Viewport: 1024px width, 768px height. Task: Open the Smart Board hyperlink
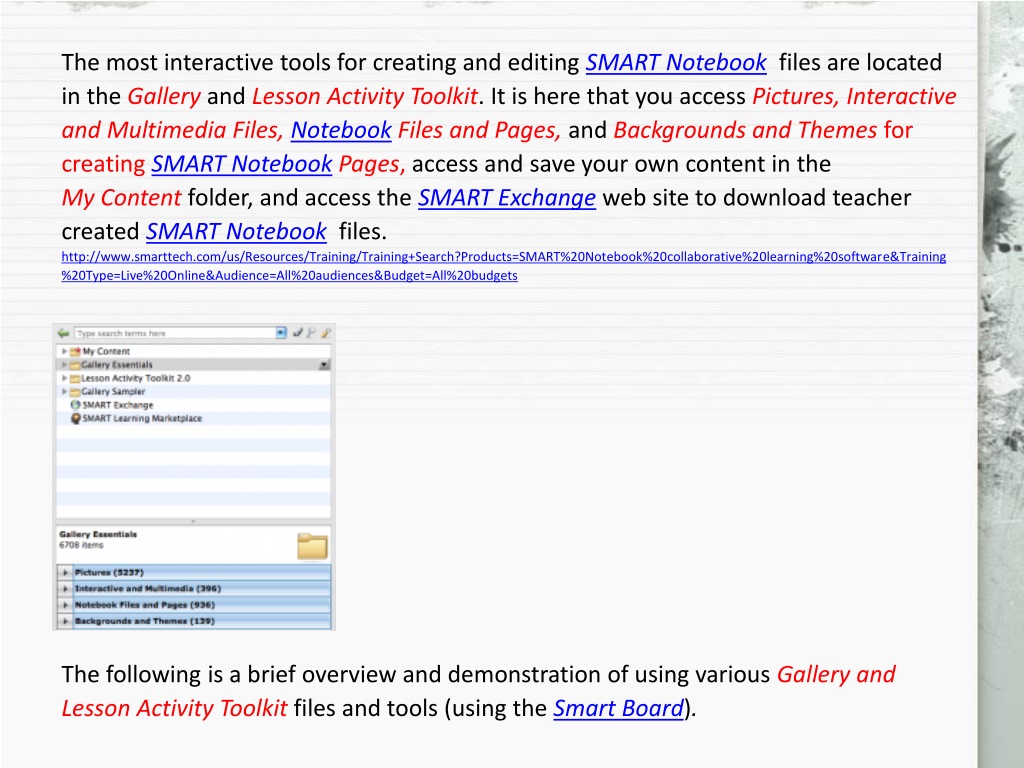pos(618,709)
